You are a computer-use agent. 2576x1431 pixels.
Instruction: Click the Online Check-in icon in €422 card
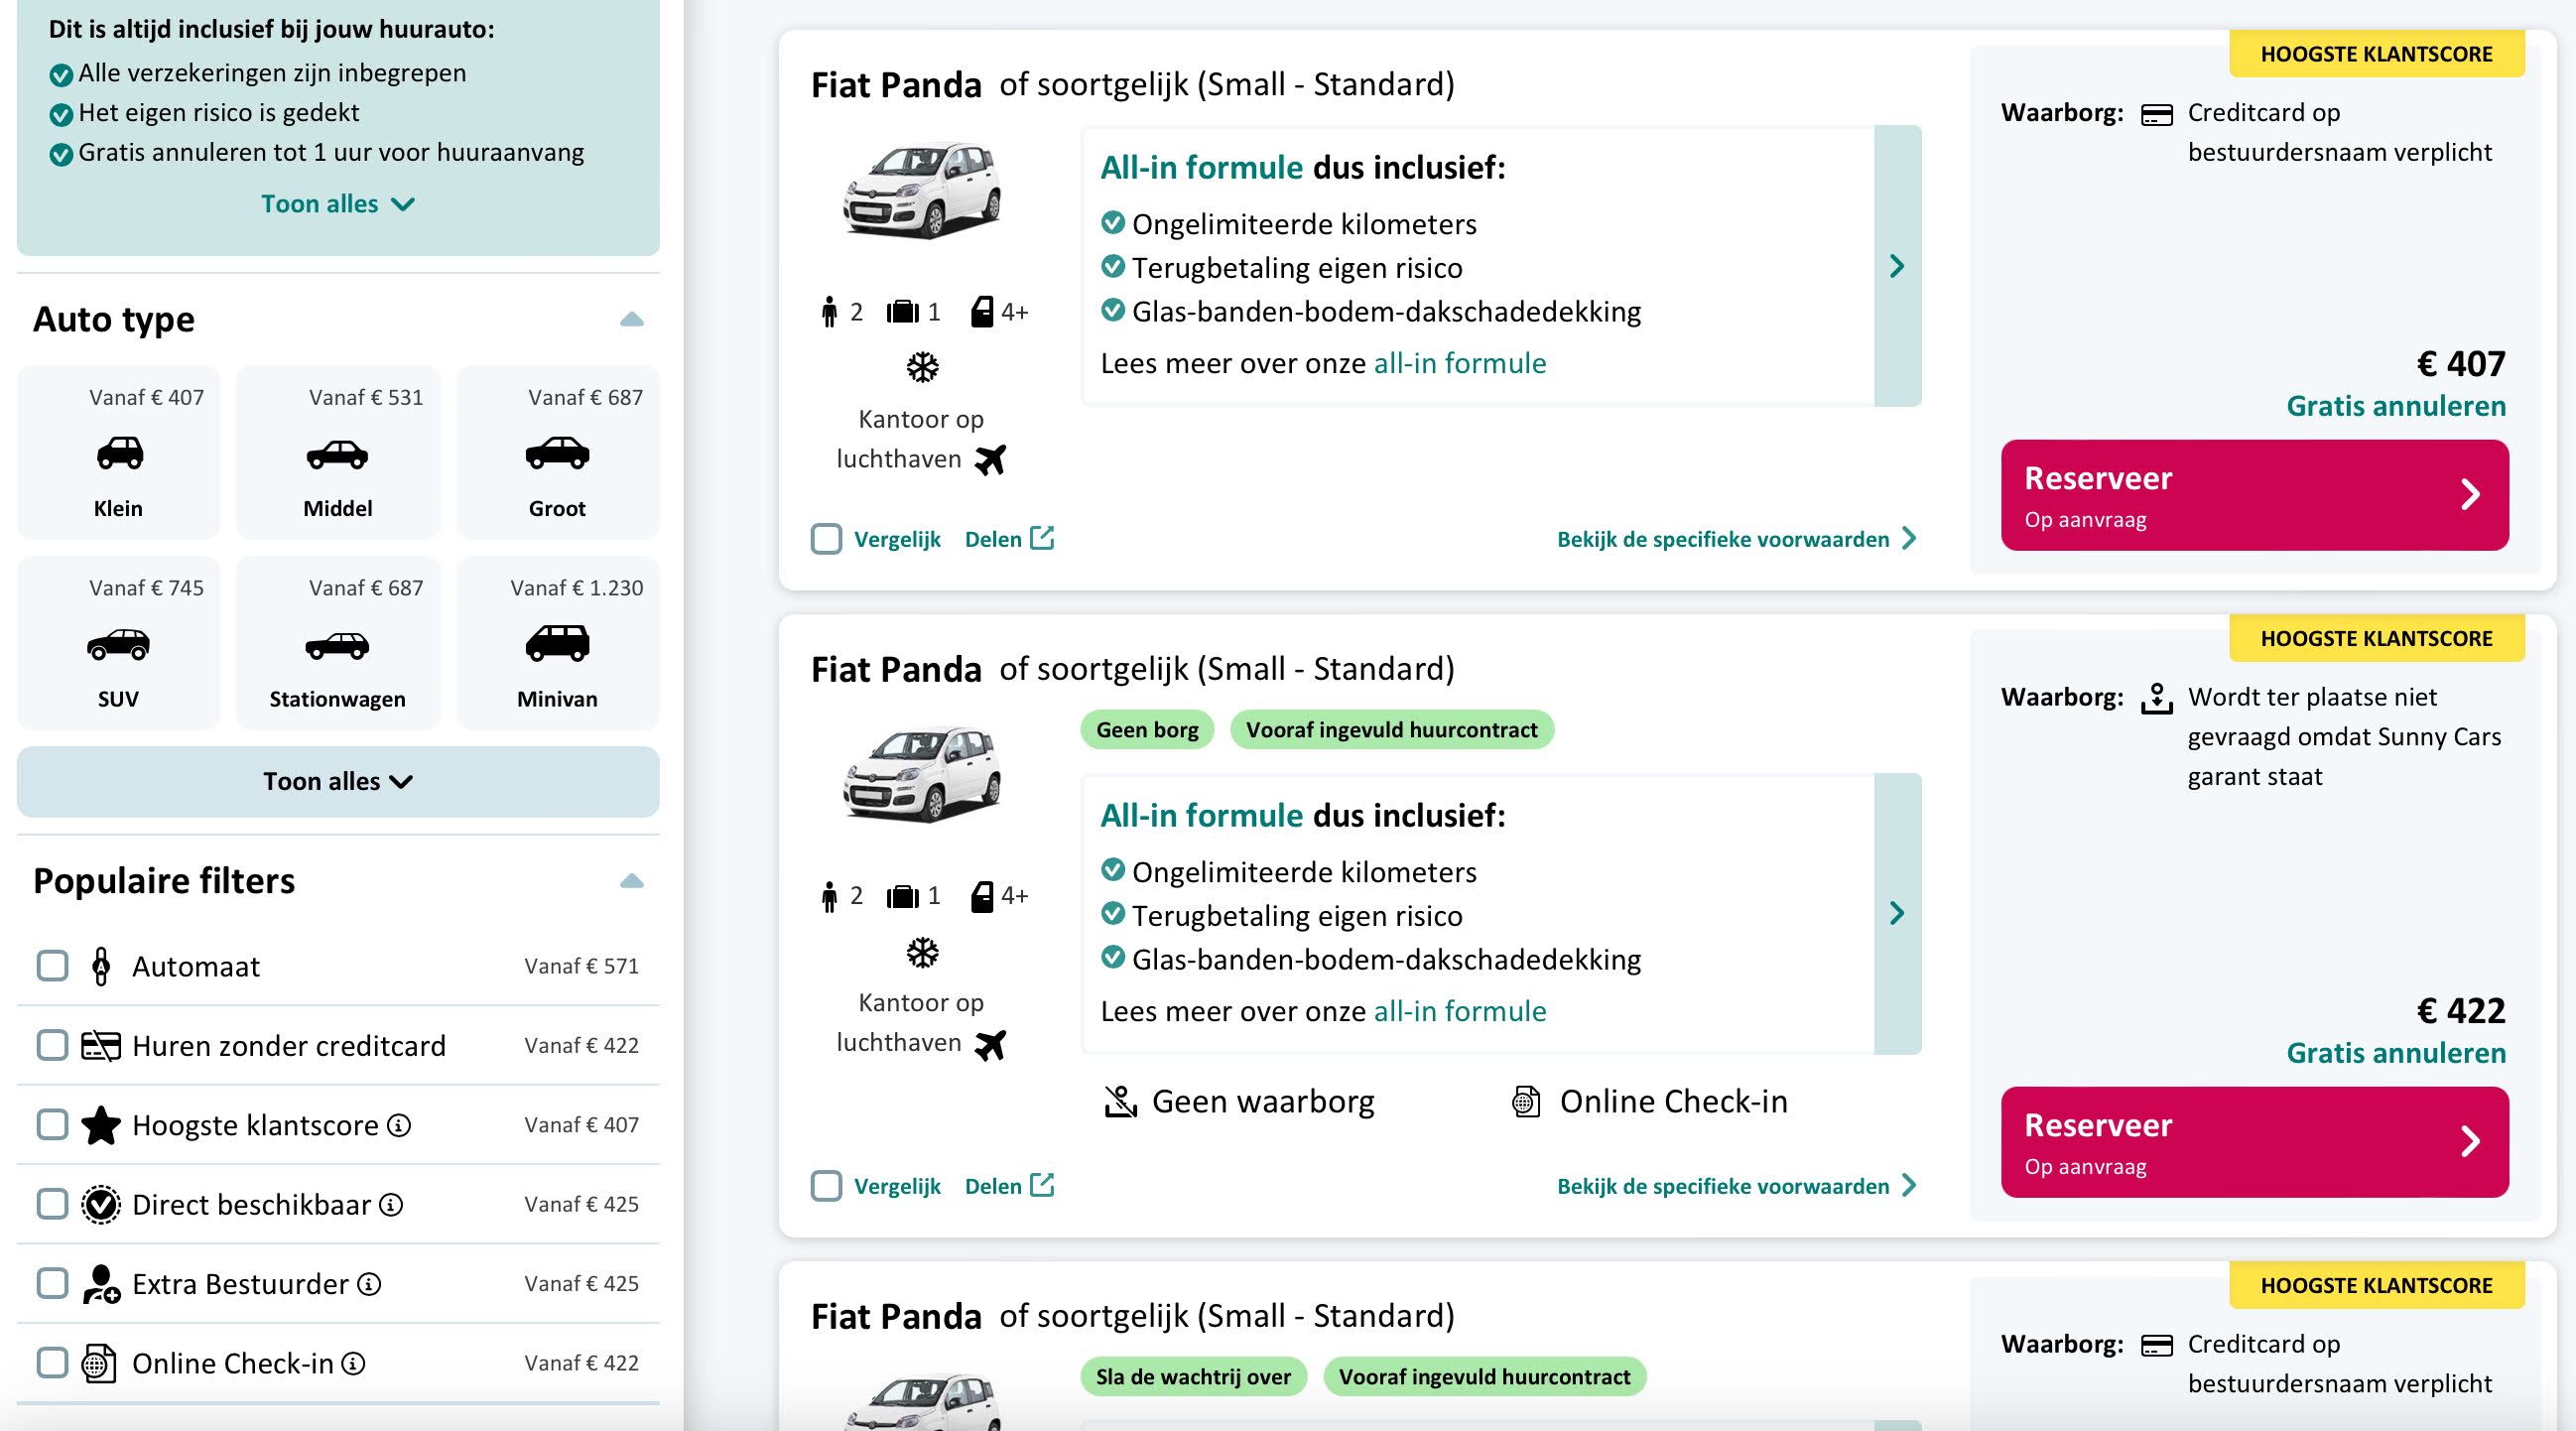pos(1526,1102)
